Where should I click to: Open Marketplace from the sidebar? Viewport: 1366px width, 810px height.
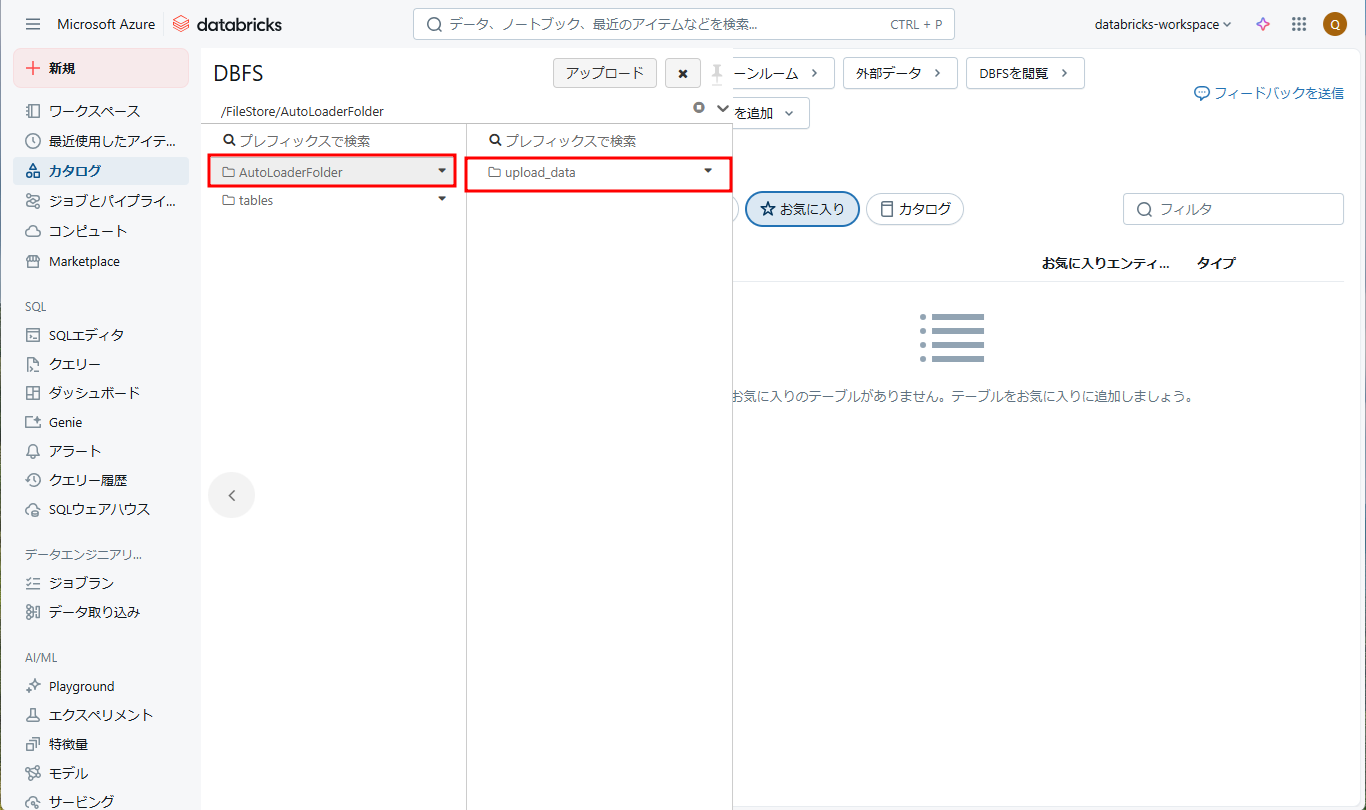[x=84, y=261]
